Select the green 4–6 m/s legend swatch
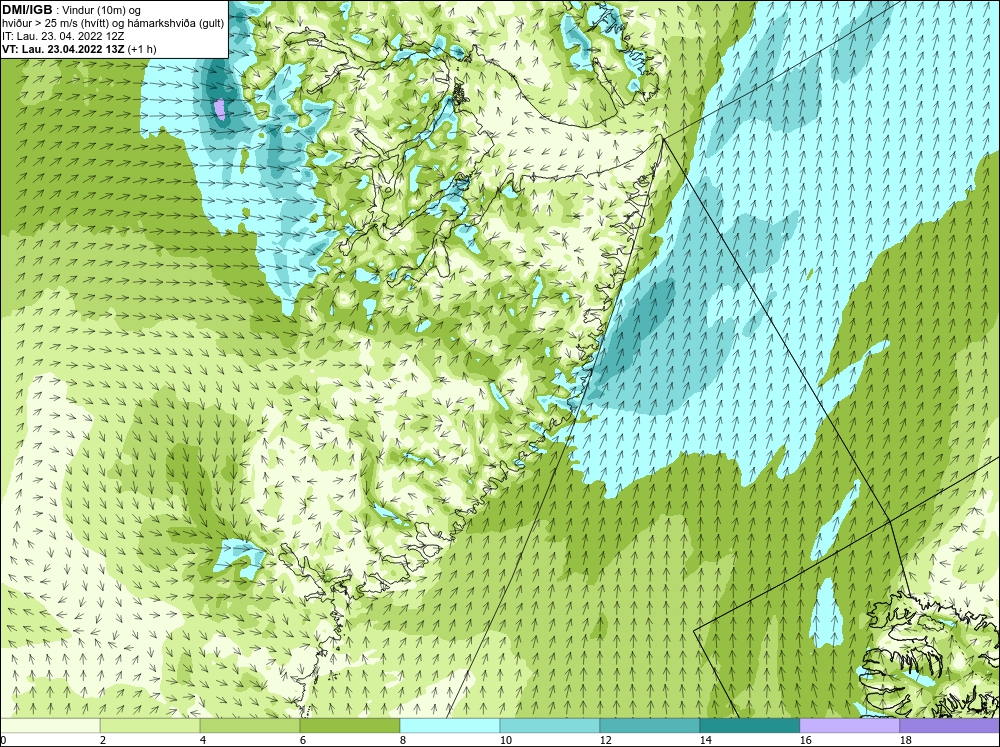Viewport: 1000px width, 747px height. (249, 725)
